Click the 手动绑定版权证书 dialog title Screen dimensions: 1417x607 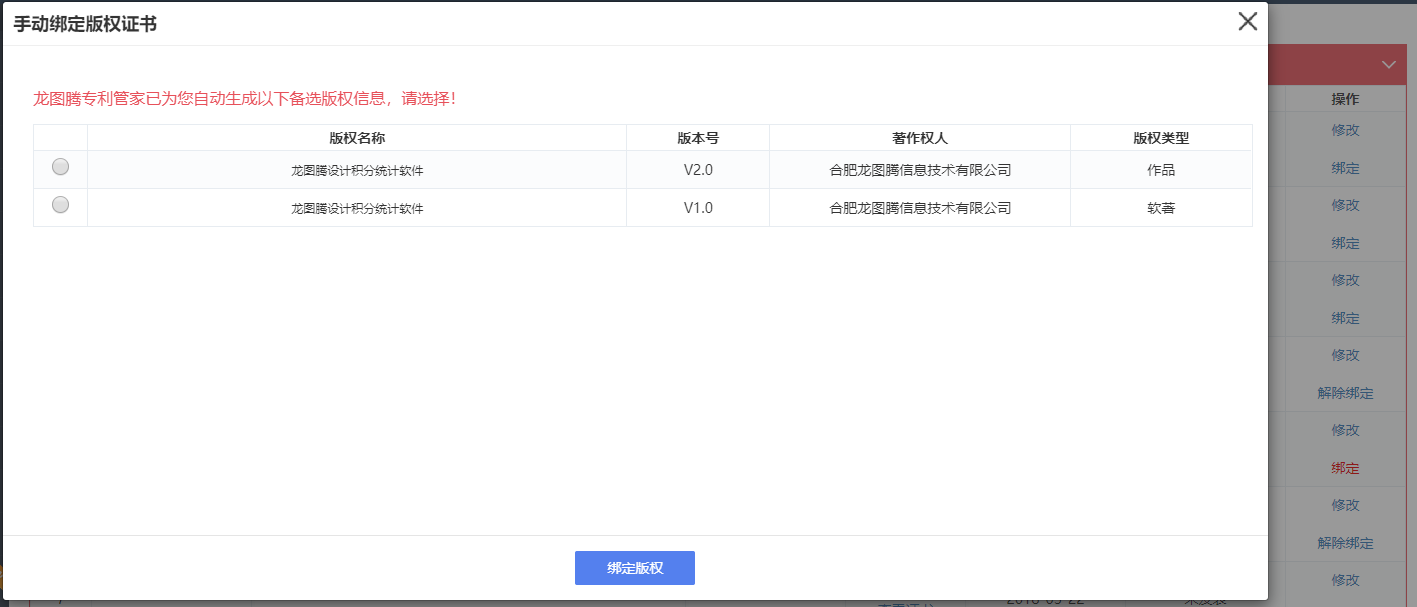coord(84,24)
